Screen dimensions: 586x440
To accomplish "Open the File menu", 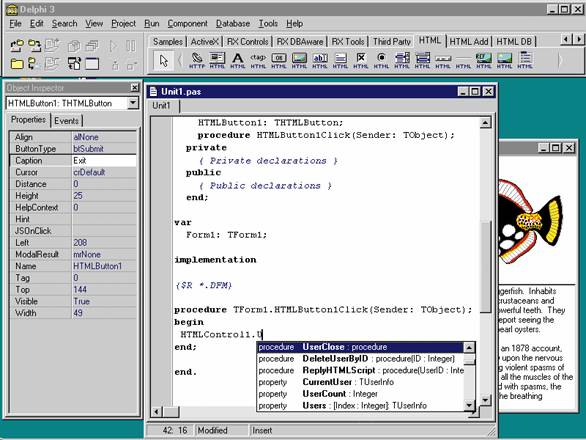I will point(15,24).
